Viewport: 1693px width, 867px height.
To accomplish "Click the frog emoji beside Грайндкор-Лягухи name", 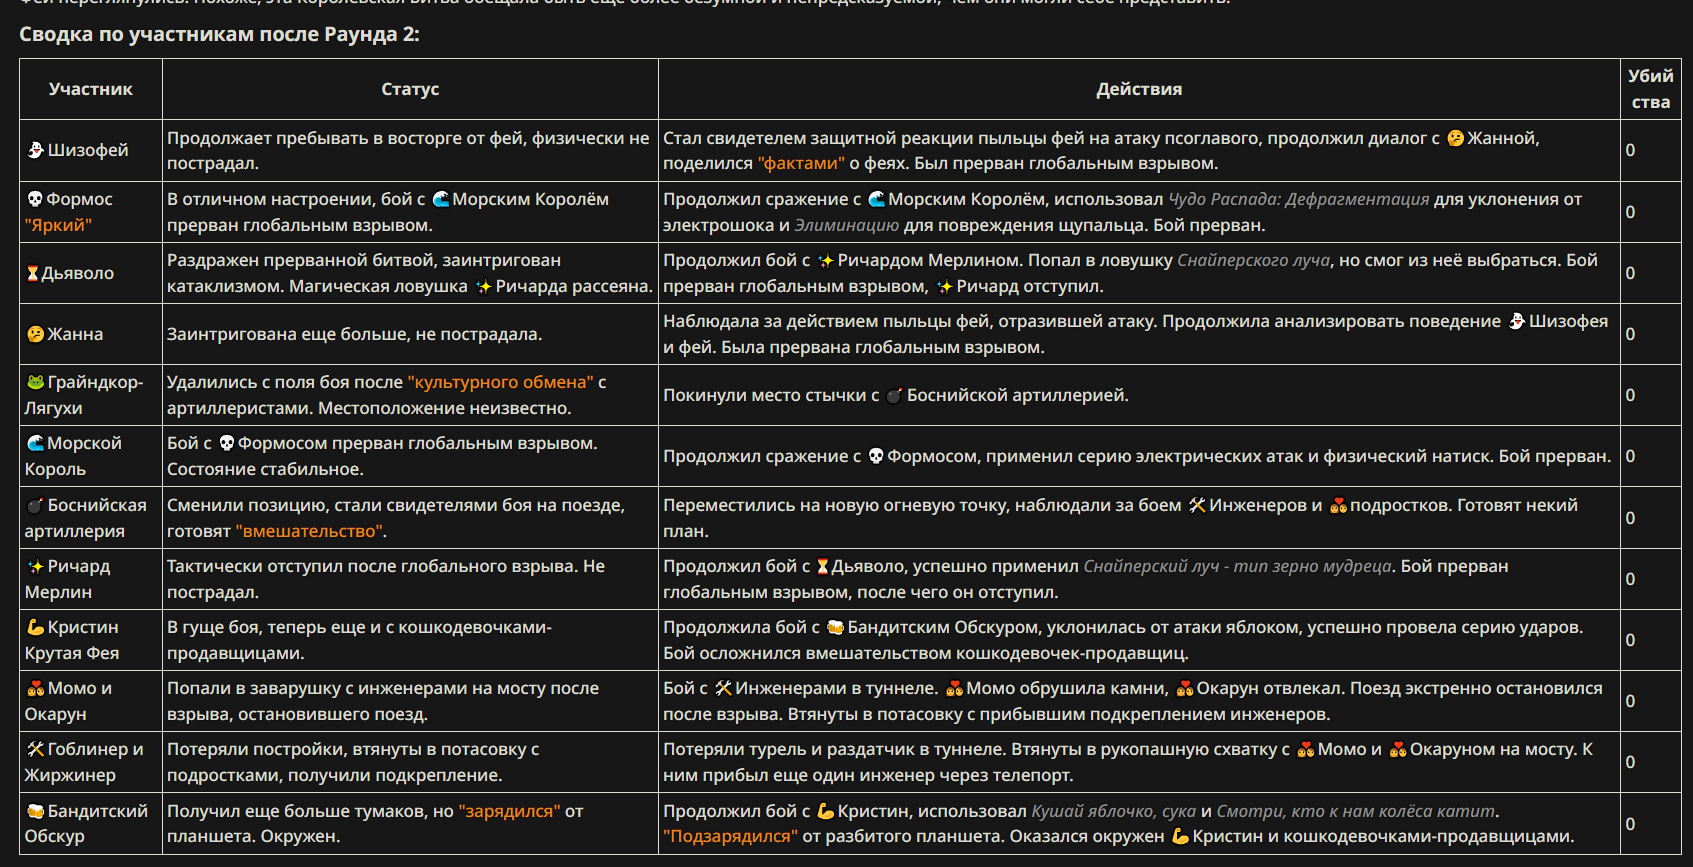I will point(36,382).
